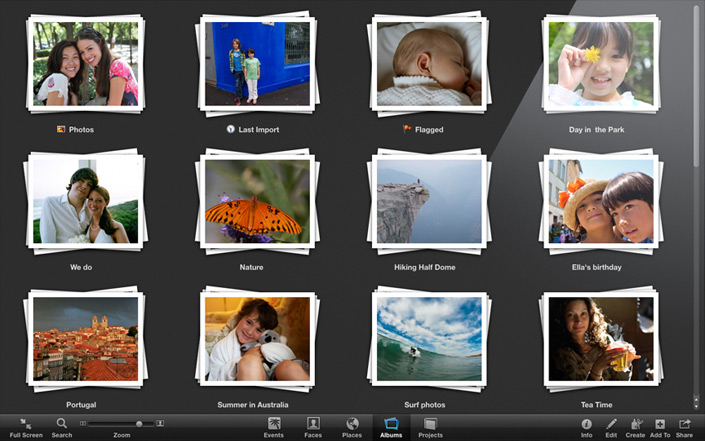Image resolution: width=705 pixels, height=441 pixels.
Task: Click the Flagged flag icon
Action: [x=407, y=129]
